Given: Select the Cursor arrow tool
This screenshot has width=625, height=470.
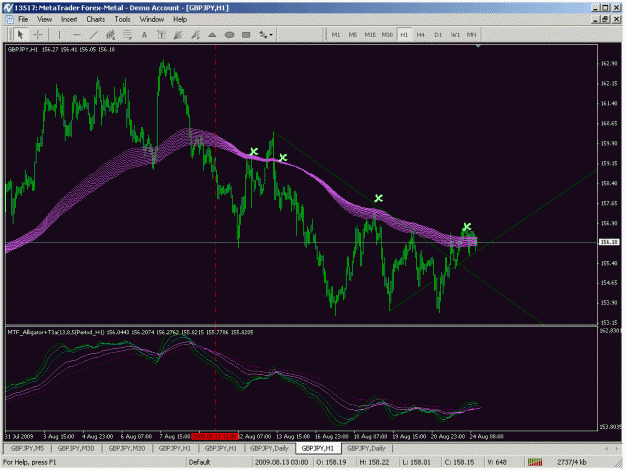Looking at the screenshot, I should [20, 35].
